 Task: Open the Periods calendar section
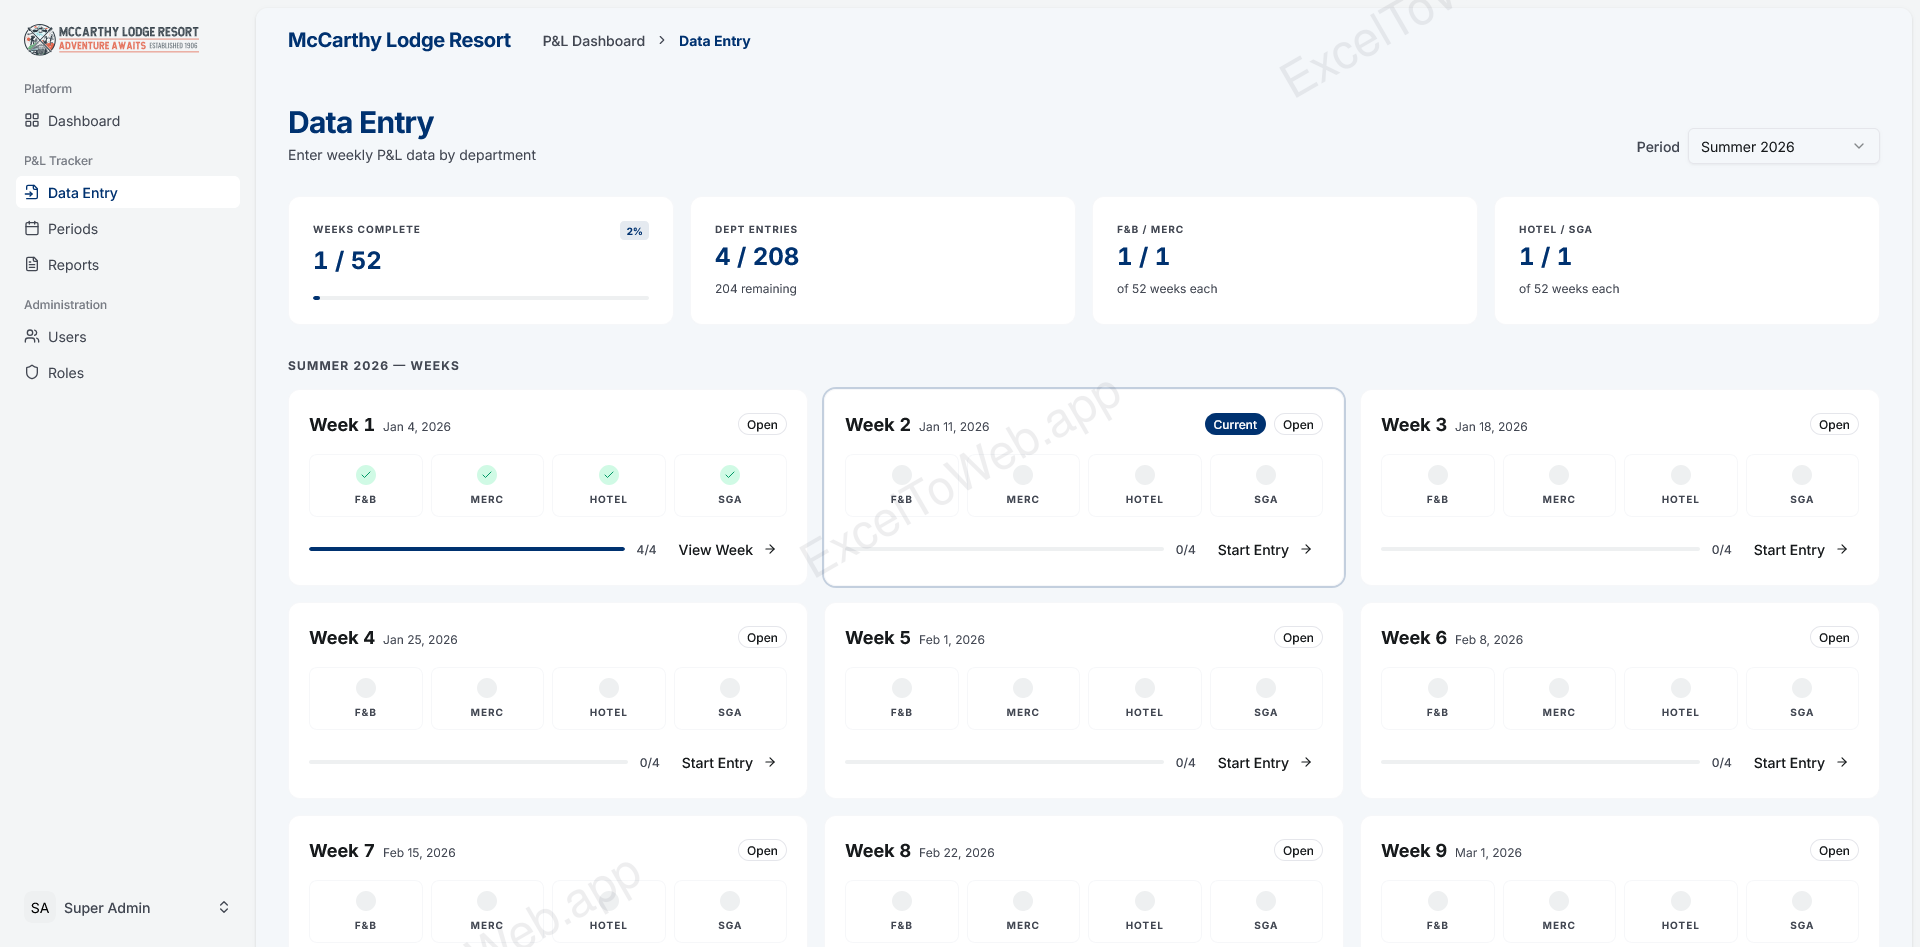(x=73, y=228)
